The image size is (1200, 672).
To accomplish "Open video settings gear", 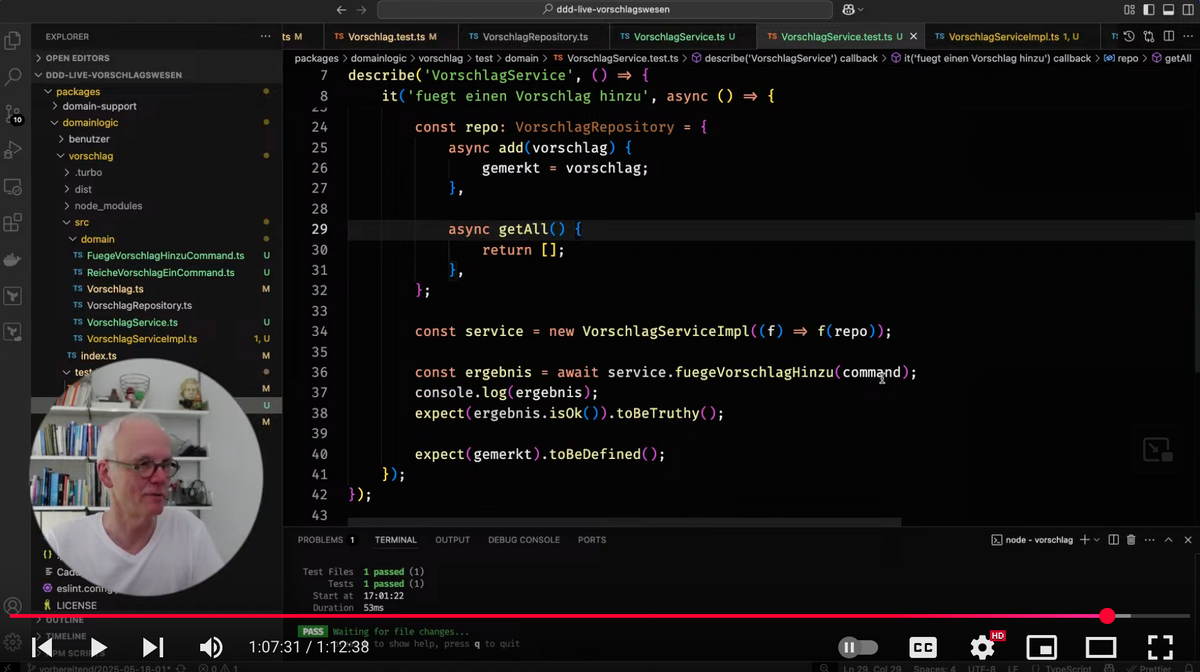I will tap(983, 647).
